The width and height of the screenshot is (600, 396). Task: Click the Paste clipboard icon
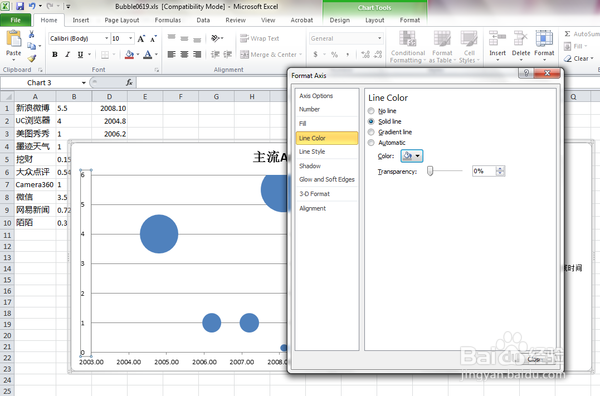pos(14,39)
